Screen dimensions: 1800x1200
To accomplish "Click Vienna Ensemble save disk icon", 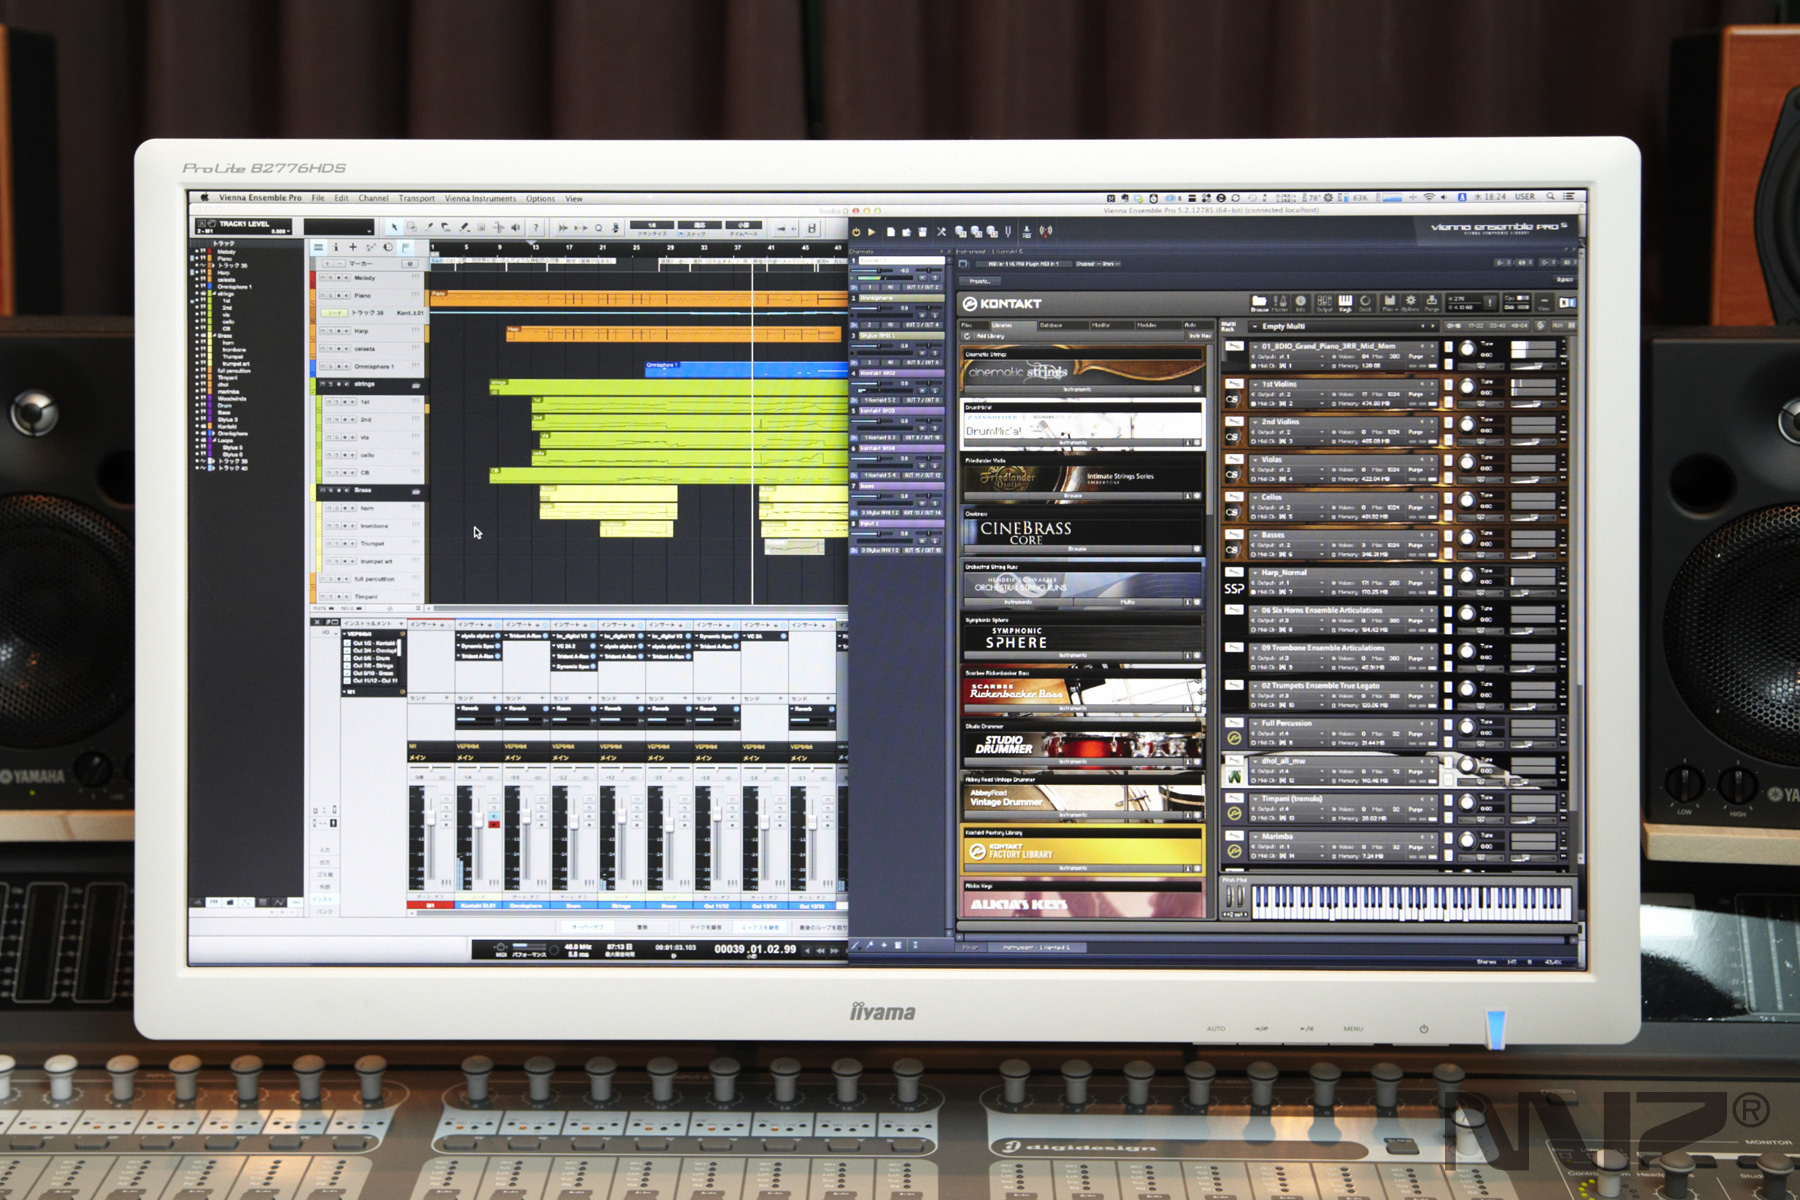I will coord(922,232).
